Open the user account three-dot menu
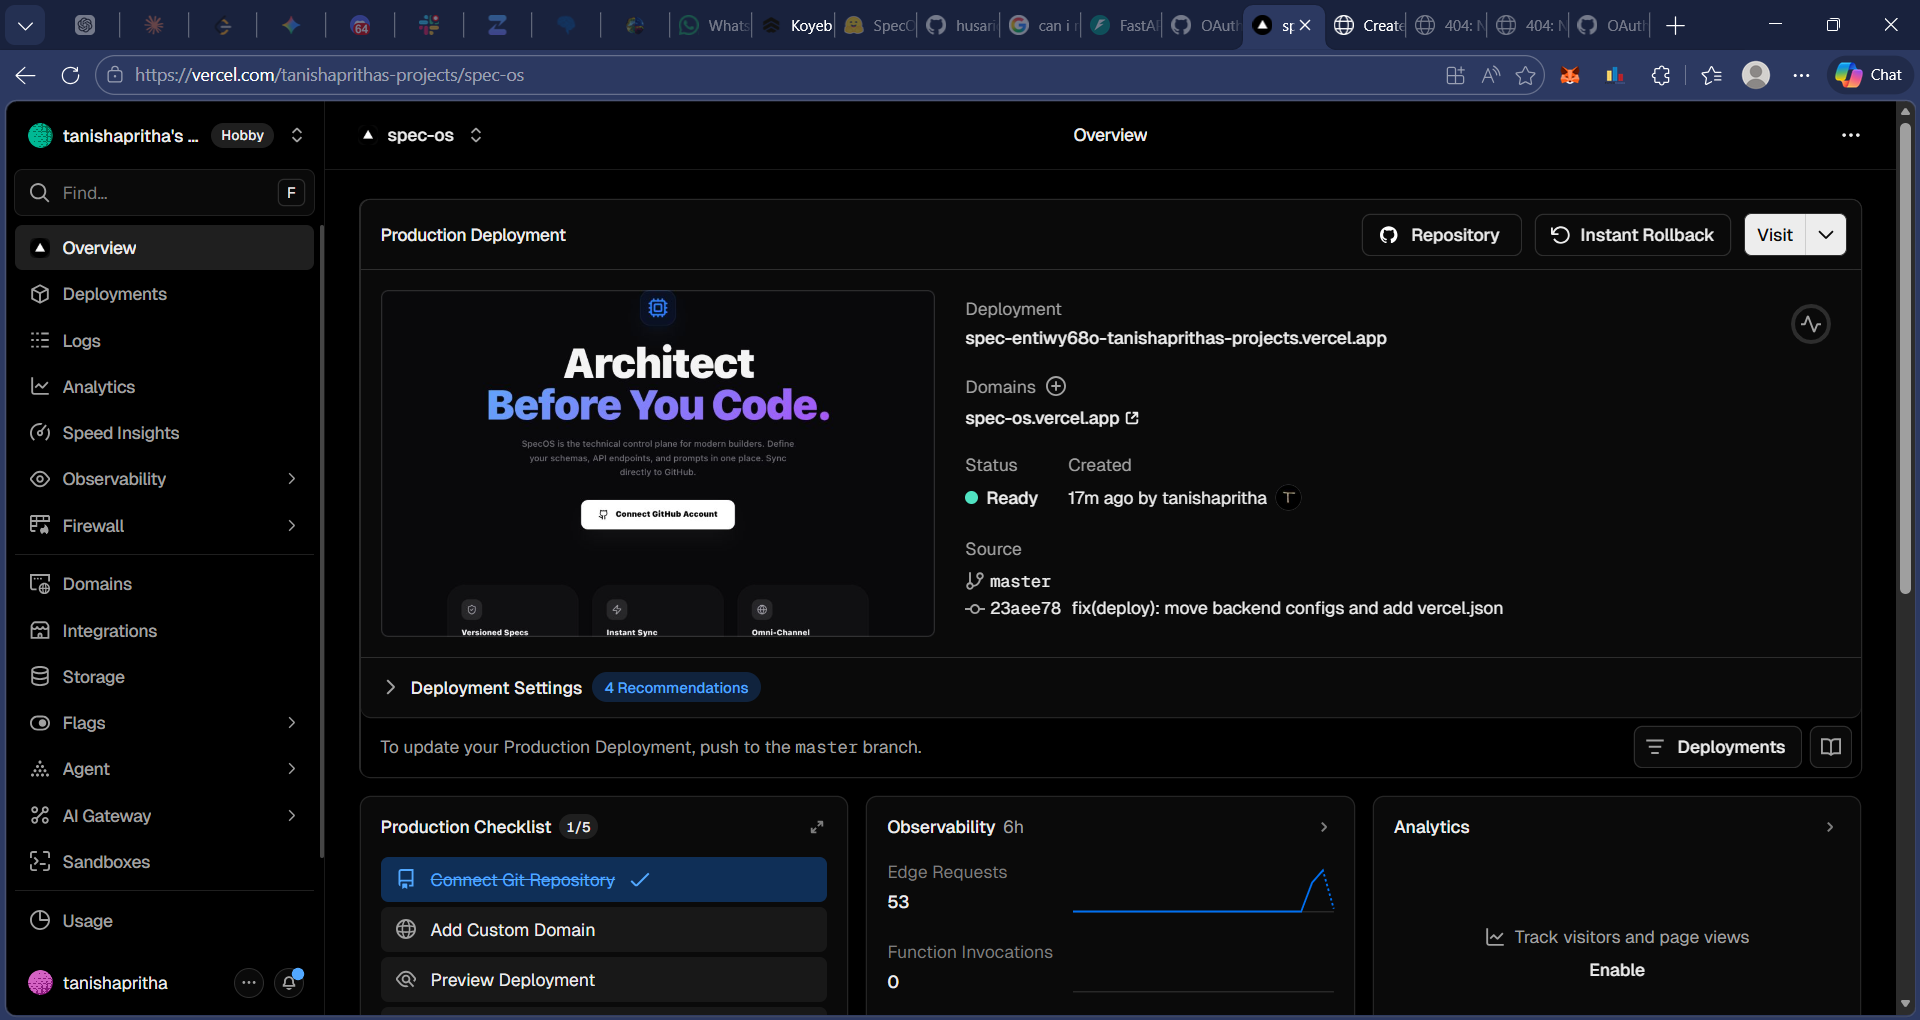 (x=249, y=983)
